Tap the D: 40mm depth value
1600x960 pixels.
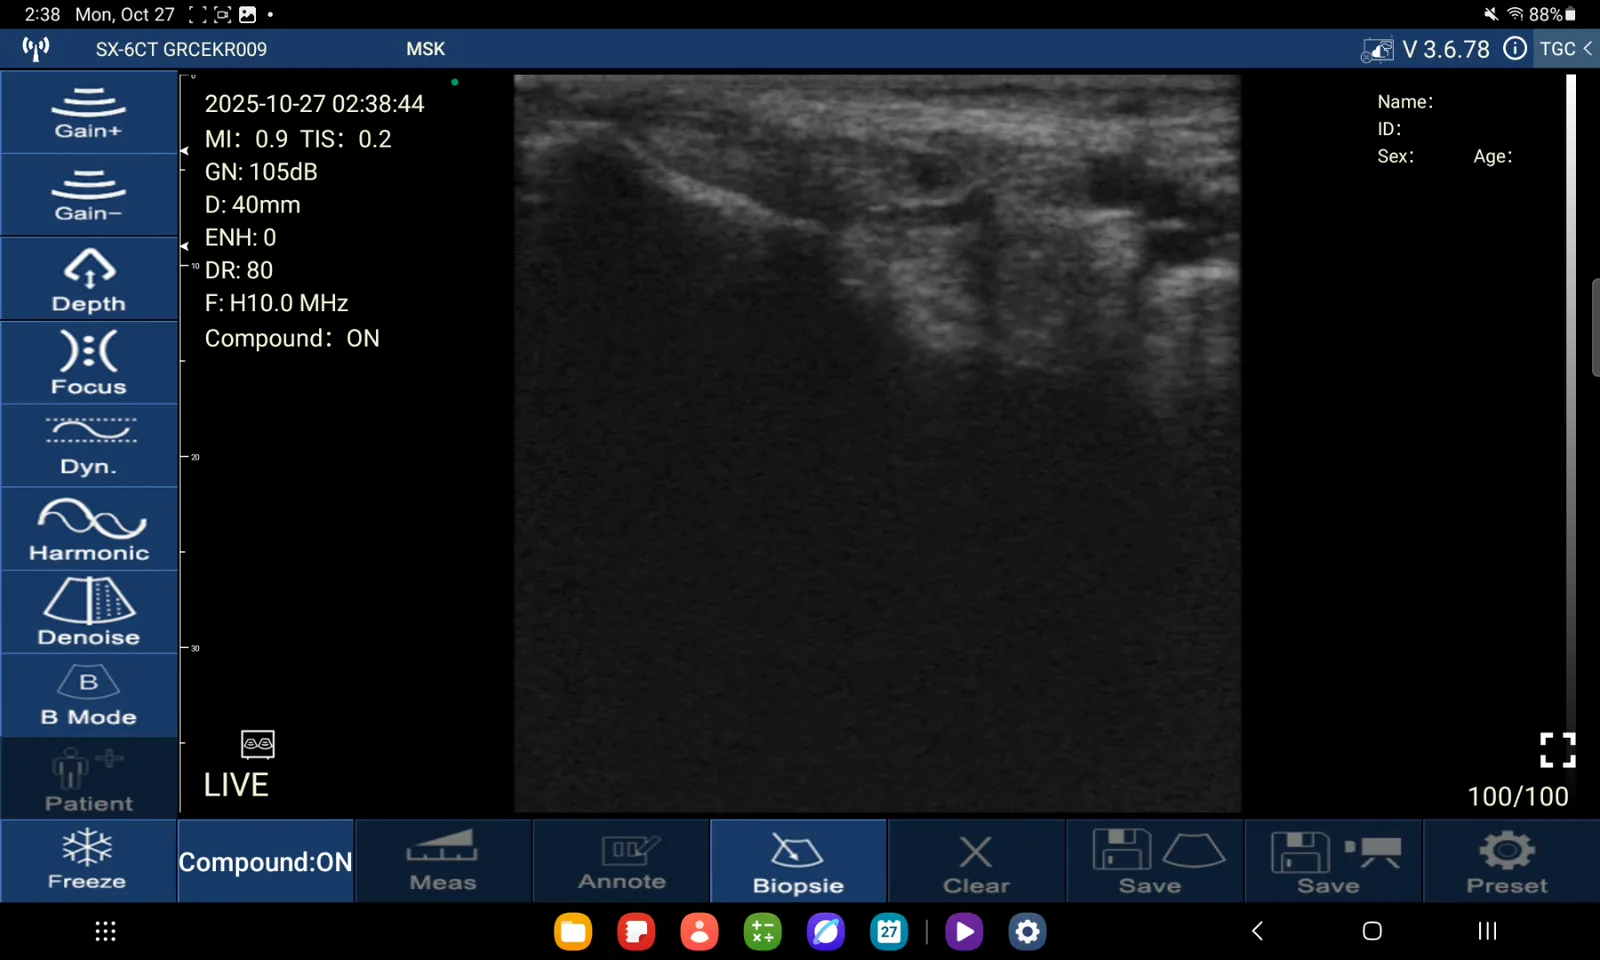[x=252, y=205]
